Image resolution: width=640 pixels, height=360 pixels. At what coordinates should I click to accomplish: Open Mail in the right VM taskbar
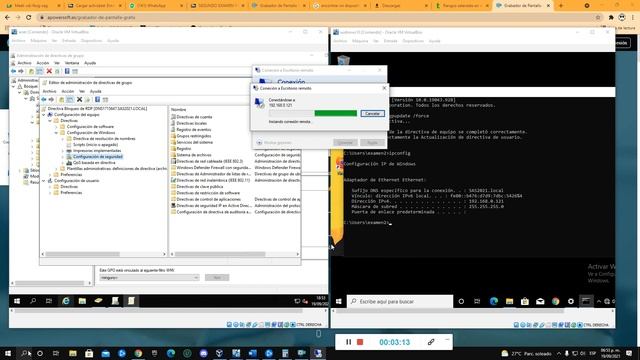coord(540,301)
